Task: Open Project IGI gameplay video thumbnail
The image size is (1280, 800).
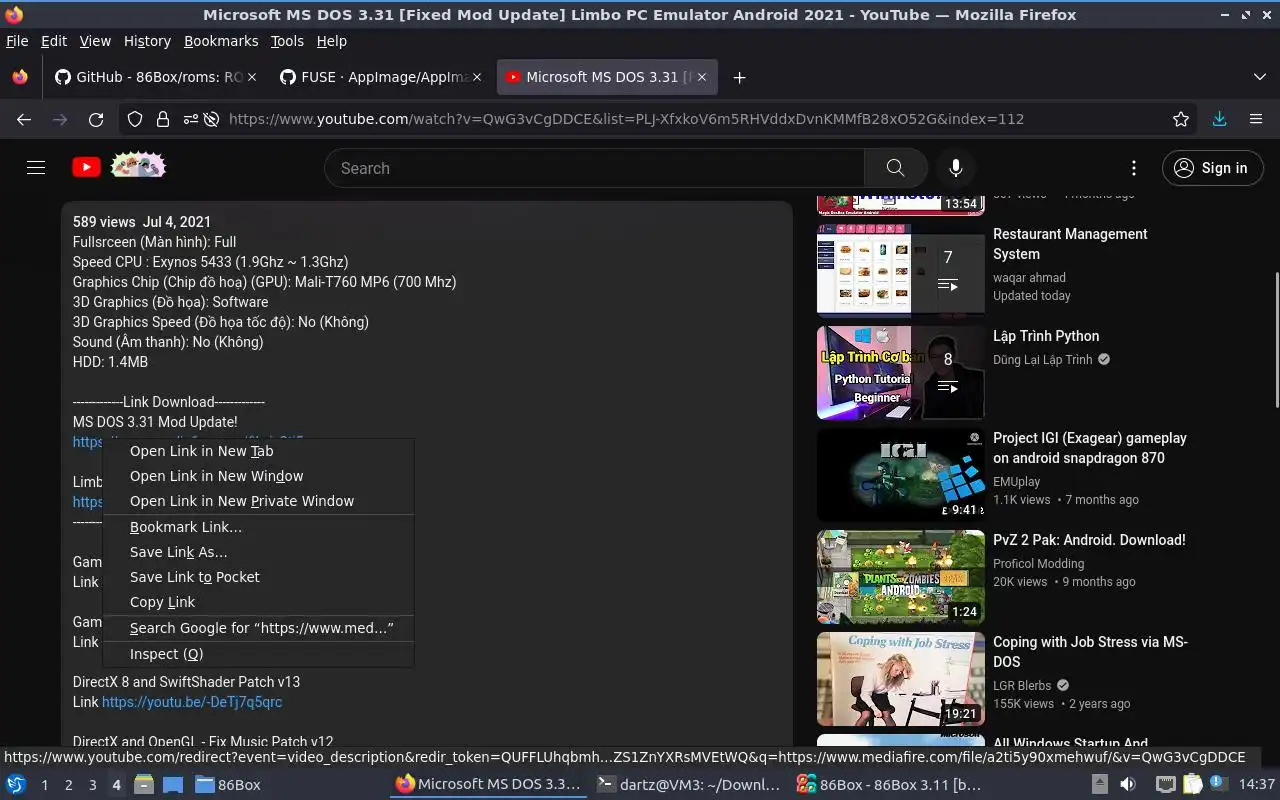Action: click(901, 475)
